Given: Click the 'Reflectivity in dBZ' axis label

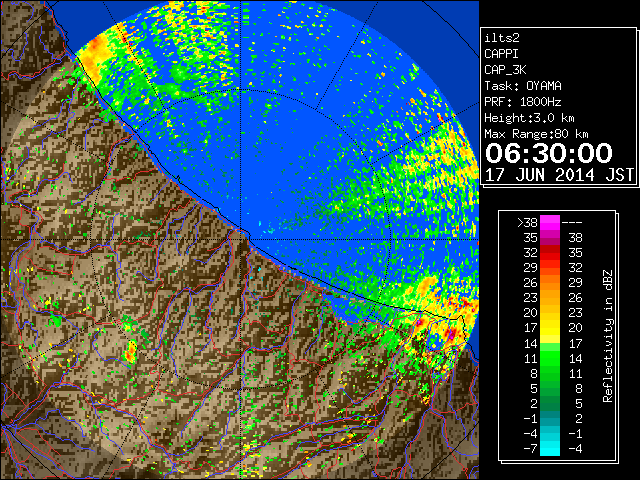Looking at the screenshot, I should tap(607, 336).
